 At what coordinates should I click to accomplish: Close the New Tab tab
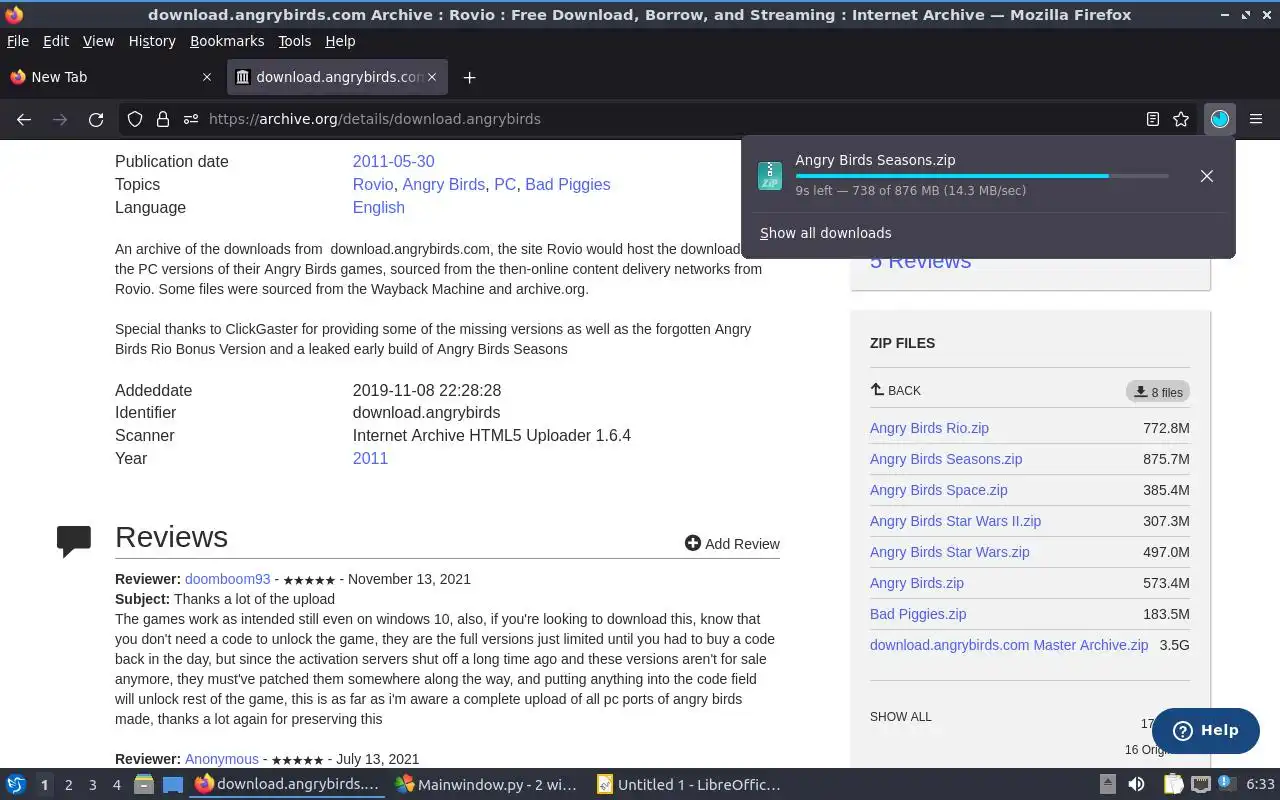pos(207,77)
